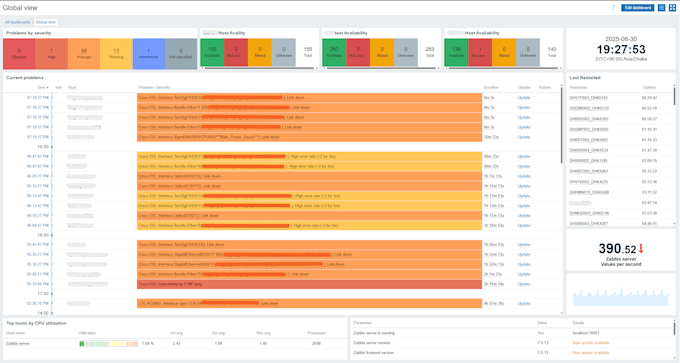Click the green Available tile showing 139
Image resolution: width=680 pixels, height=363 pixels.
(x=456, y=52)
